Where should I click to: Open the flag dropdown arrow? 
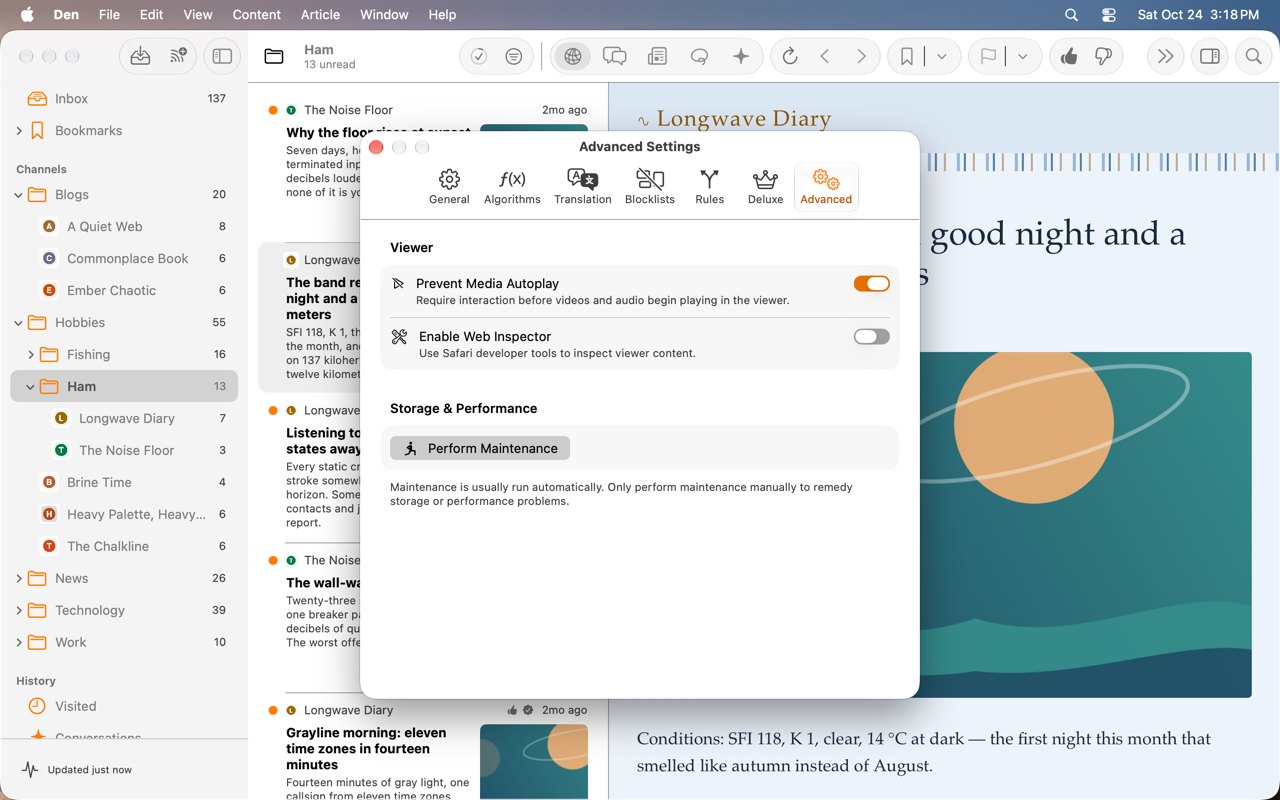[1023, 57]
